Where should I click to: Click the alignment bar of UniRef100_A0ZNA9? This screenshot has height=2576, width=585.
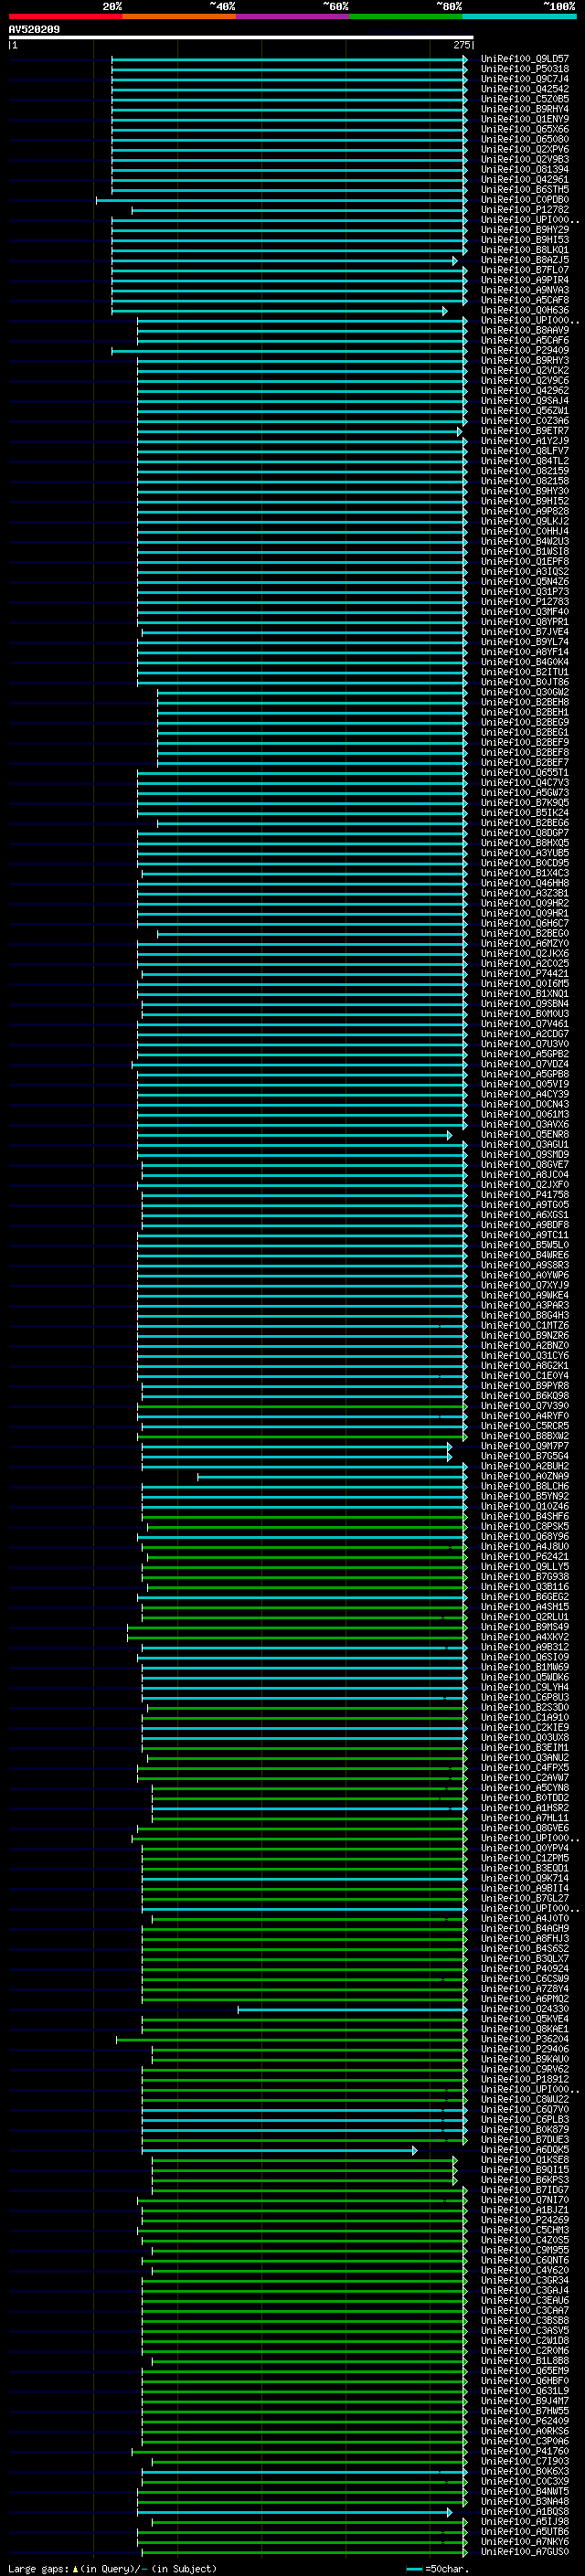(332, 1476)
